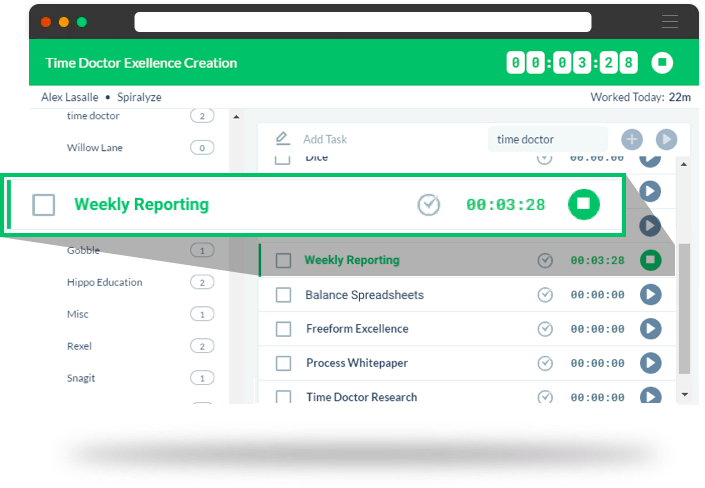Click the Time Doctor Research task name
705x488 pixels.
361,397
